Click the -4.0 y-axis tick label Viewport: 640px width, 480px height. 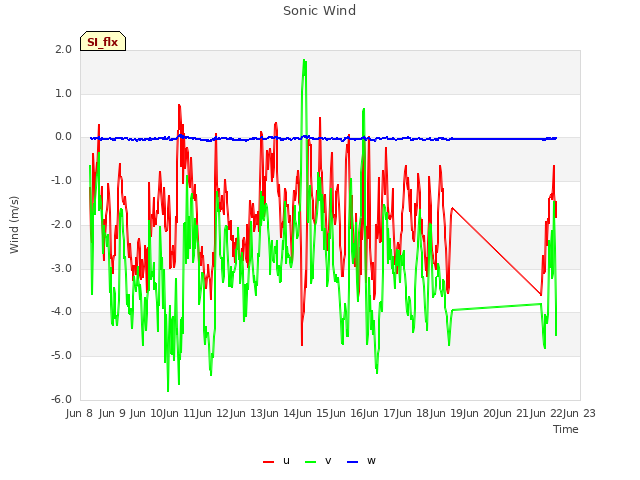click(61, 312)
